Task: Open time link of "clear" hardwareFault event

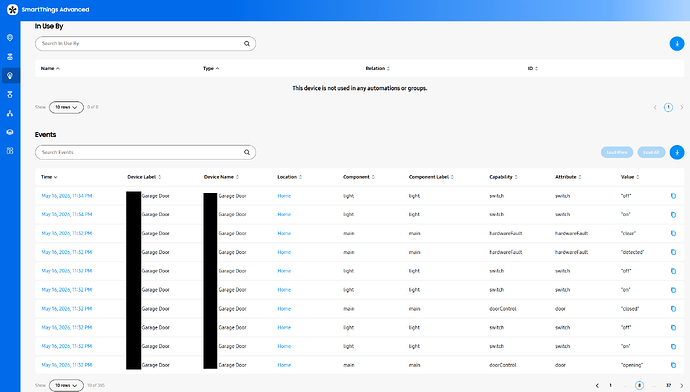Action: (x=67, y=233)
